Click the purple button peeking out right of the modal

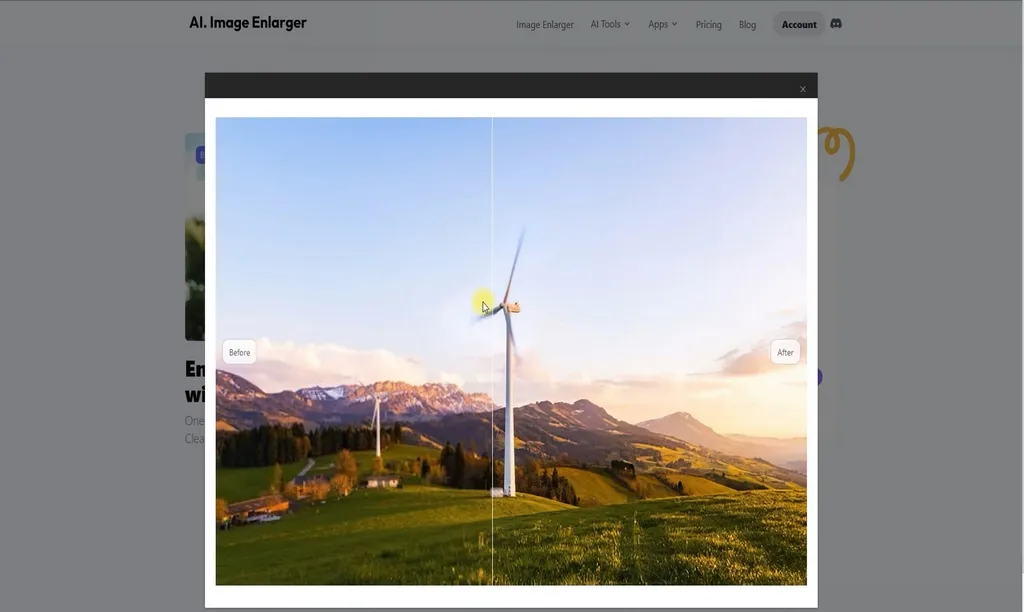[819, 377]
